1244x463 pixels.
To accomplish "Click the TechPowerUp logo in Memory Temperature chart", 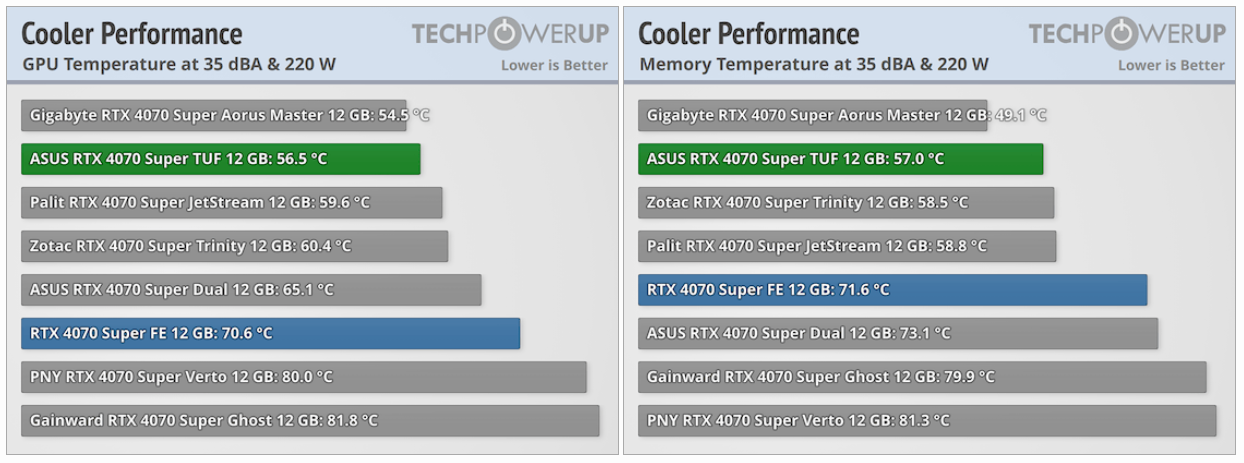I will [x=1127, y=34].
